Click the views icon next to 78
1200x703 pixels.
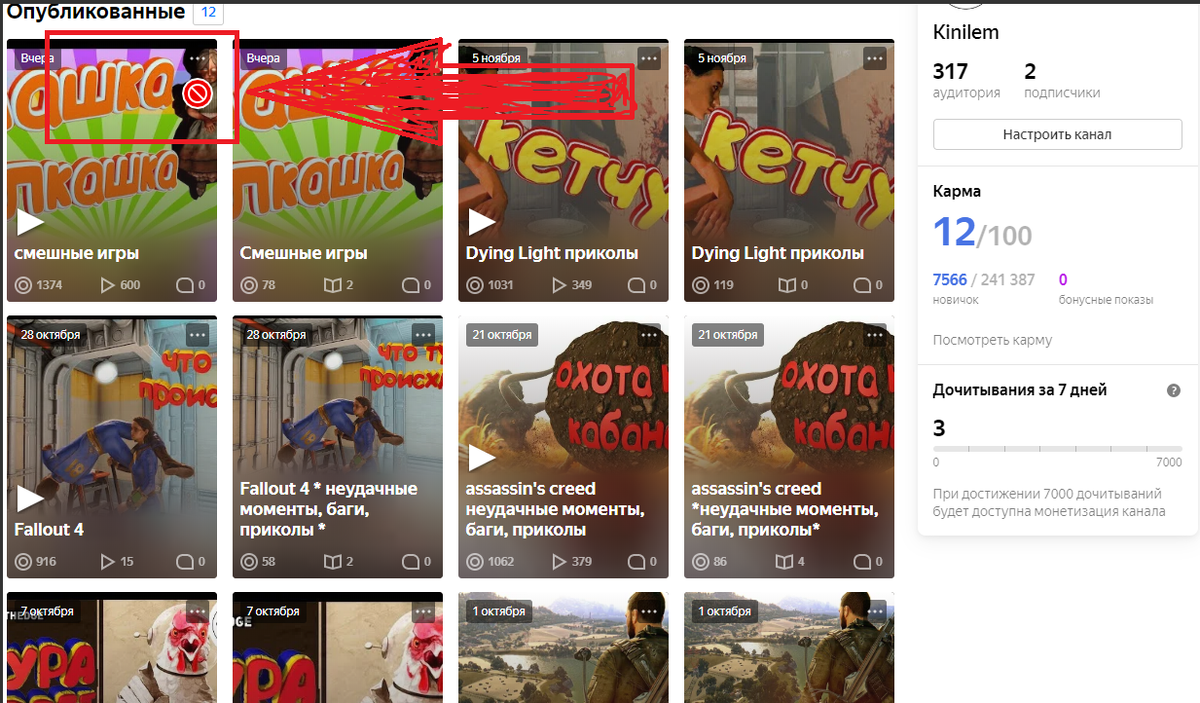(250, 285)
